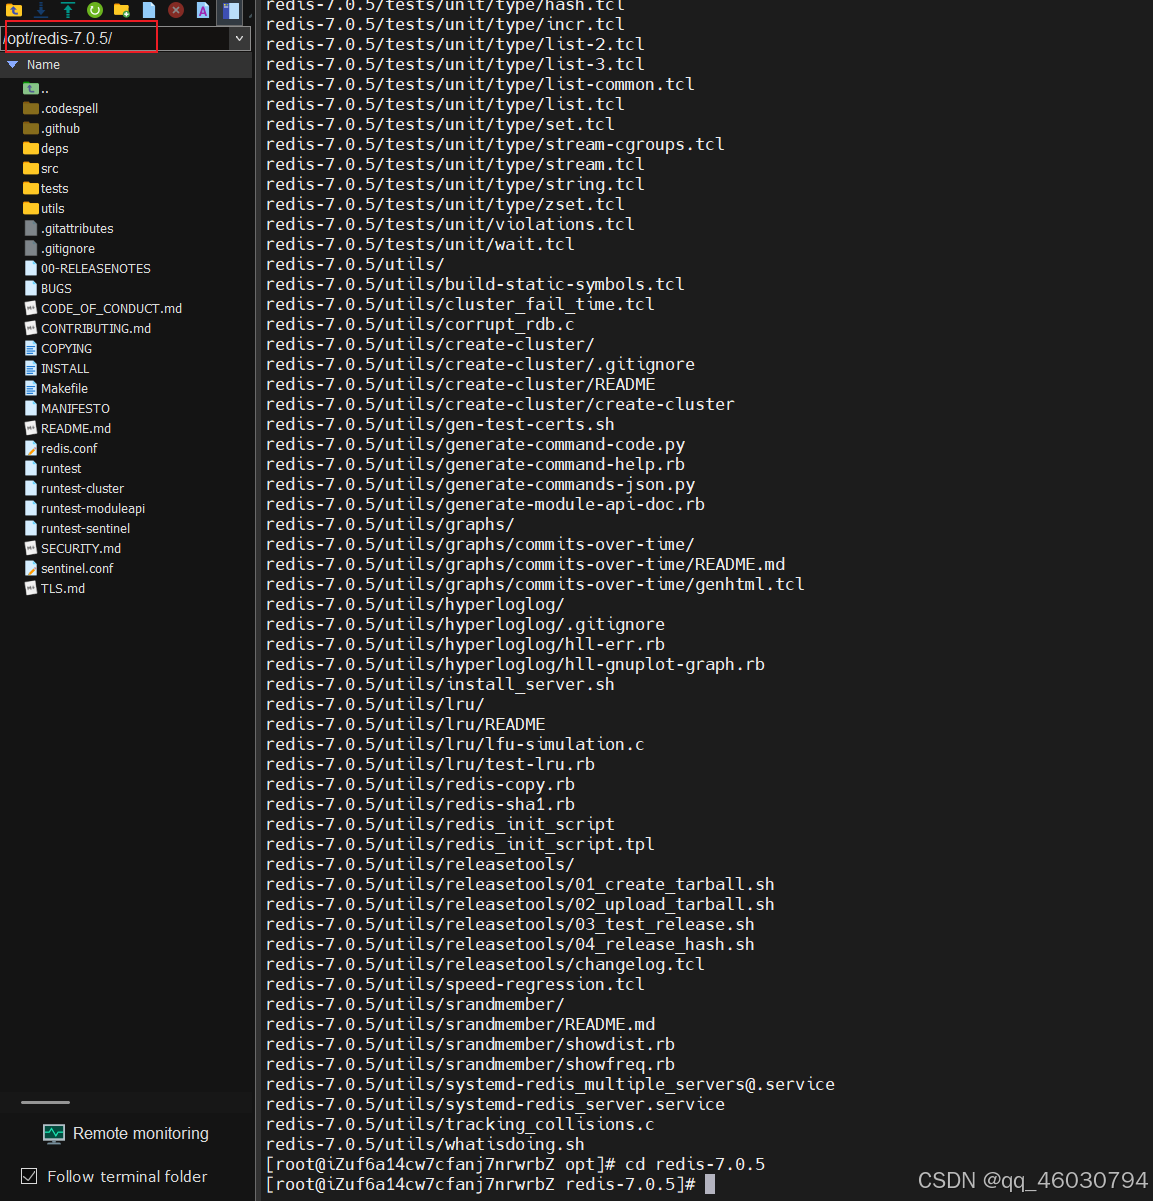This screenshot has width=1153, height=1201.
Task: Click the Name column header
Action: pos(43,64)
